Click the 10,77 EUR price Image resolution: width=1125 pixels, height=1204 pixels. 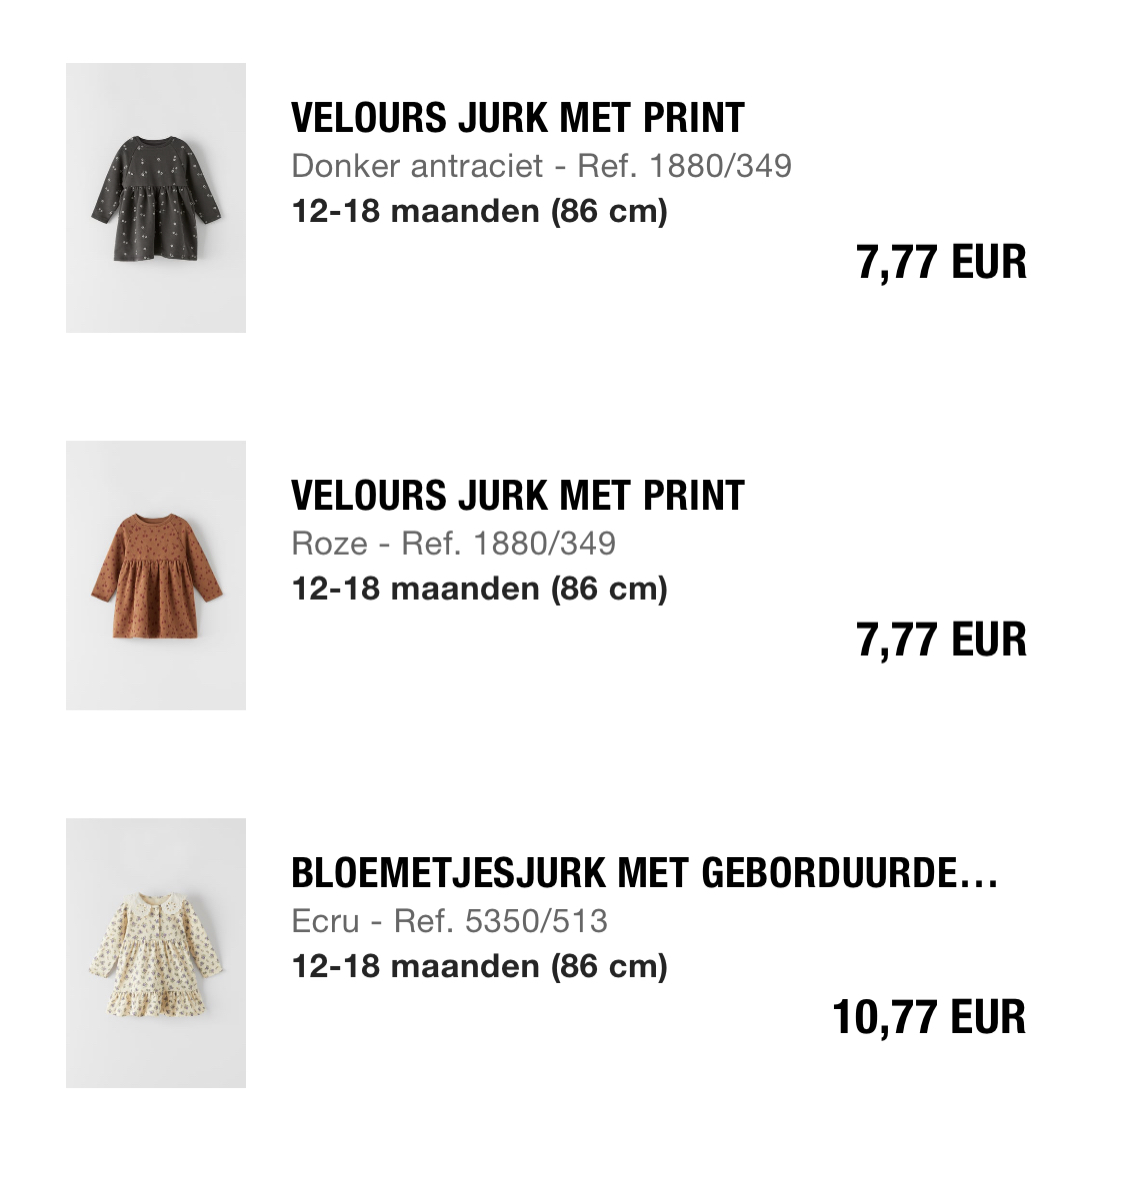point(930,1017)
